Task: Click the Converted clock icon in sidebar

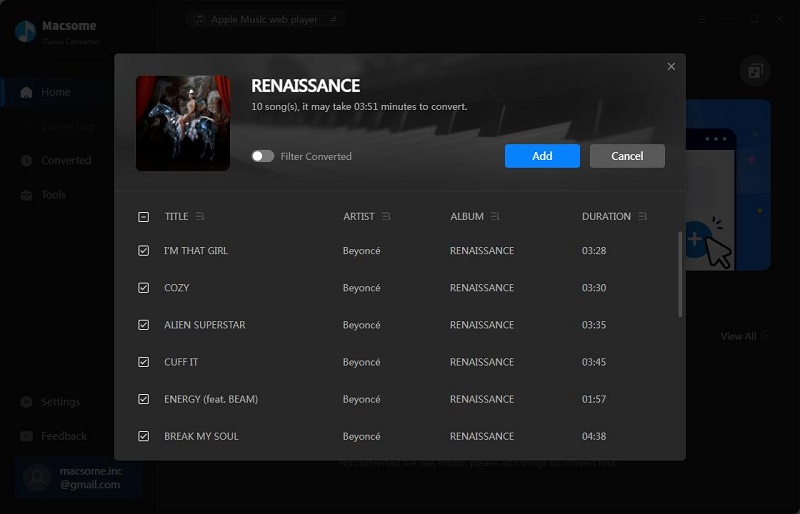Action: point(27,160)
